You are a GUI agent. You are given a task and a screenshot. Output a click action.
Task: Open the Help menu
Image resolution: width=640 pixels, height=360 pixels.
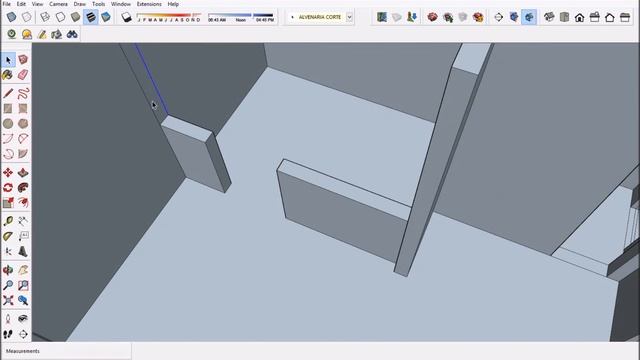coord(173,4)
